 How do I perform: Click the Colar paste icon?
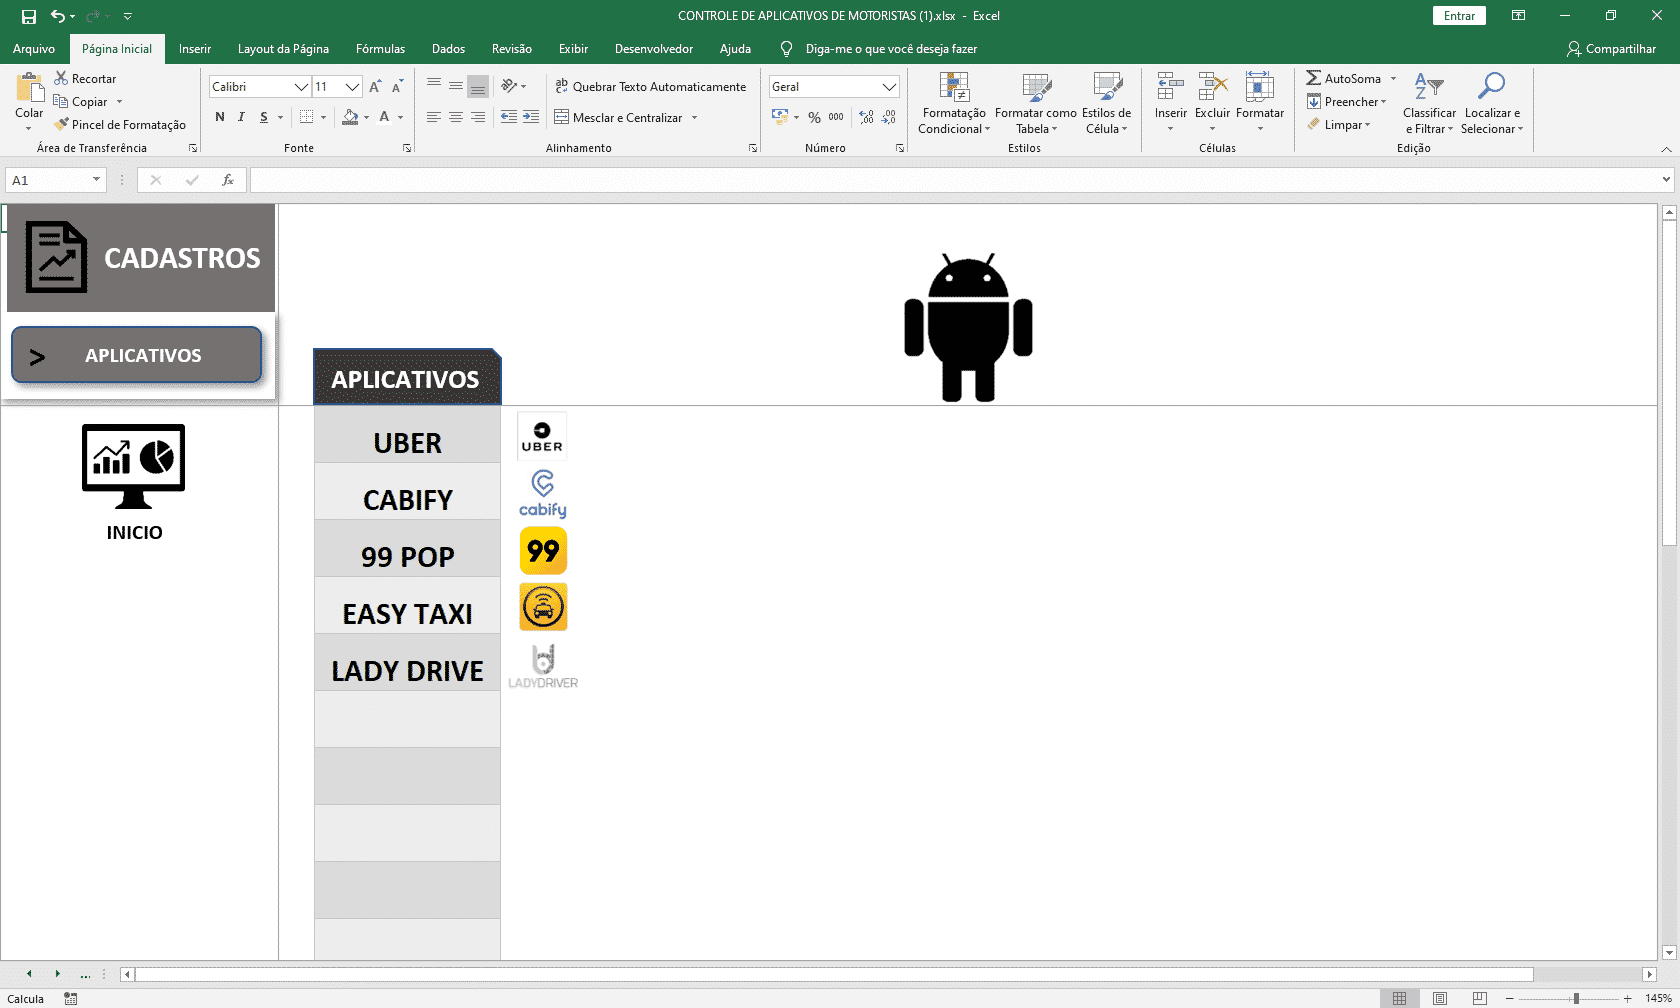pos(29,89)
